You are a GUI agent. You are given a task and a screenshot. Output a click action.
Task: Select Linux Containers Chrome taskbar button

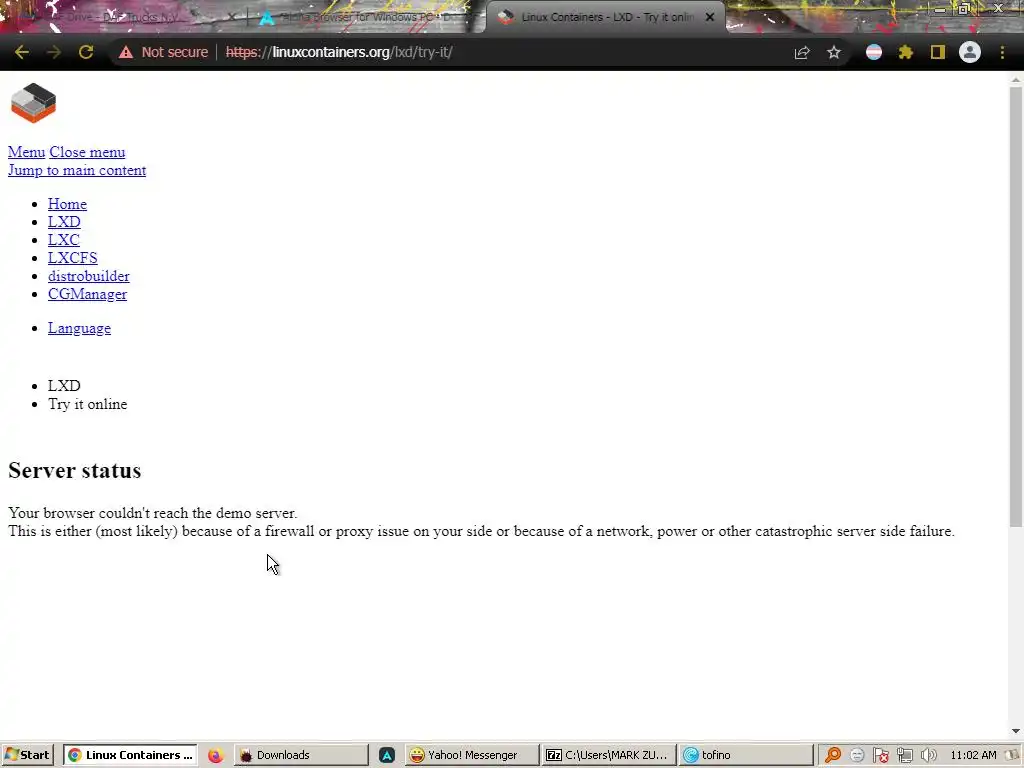coord(130,755)
